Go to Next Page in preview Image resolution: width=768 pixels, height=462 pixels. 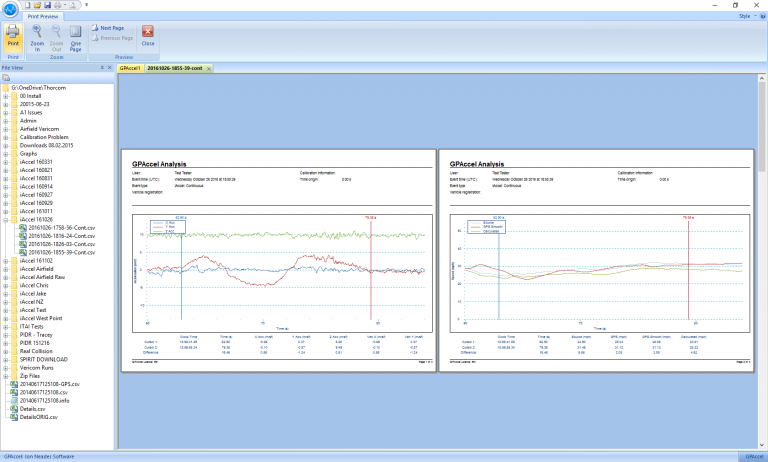pos(108,28)
